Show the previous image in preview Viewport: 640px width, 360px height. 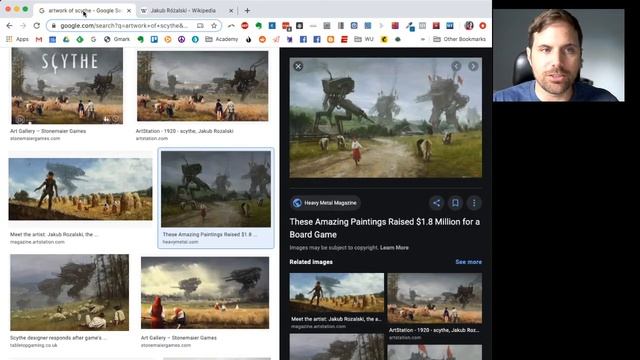456,66
